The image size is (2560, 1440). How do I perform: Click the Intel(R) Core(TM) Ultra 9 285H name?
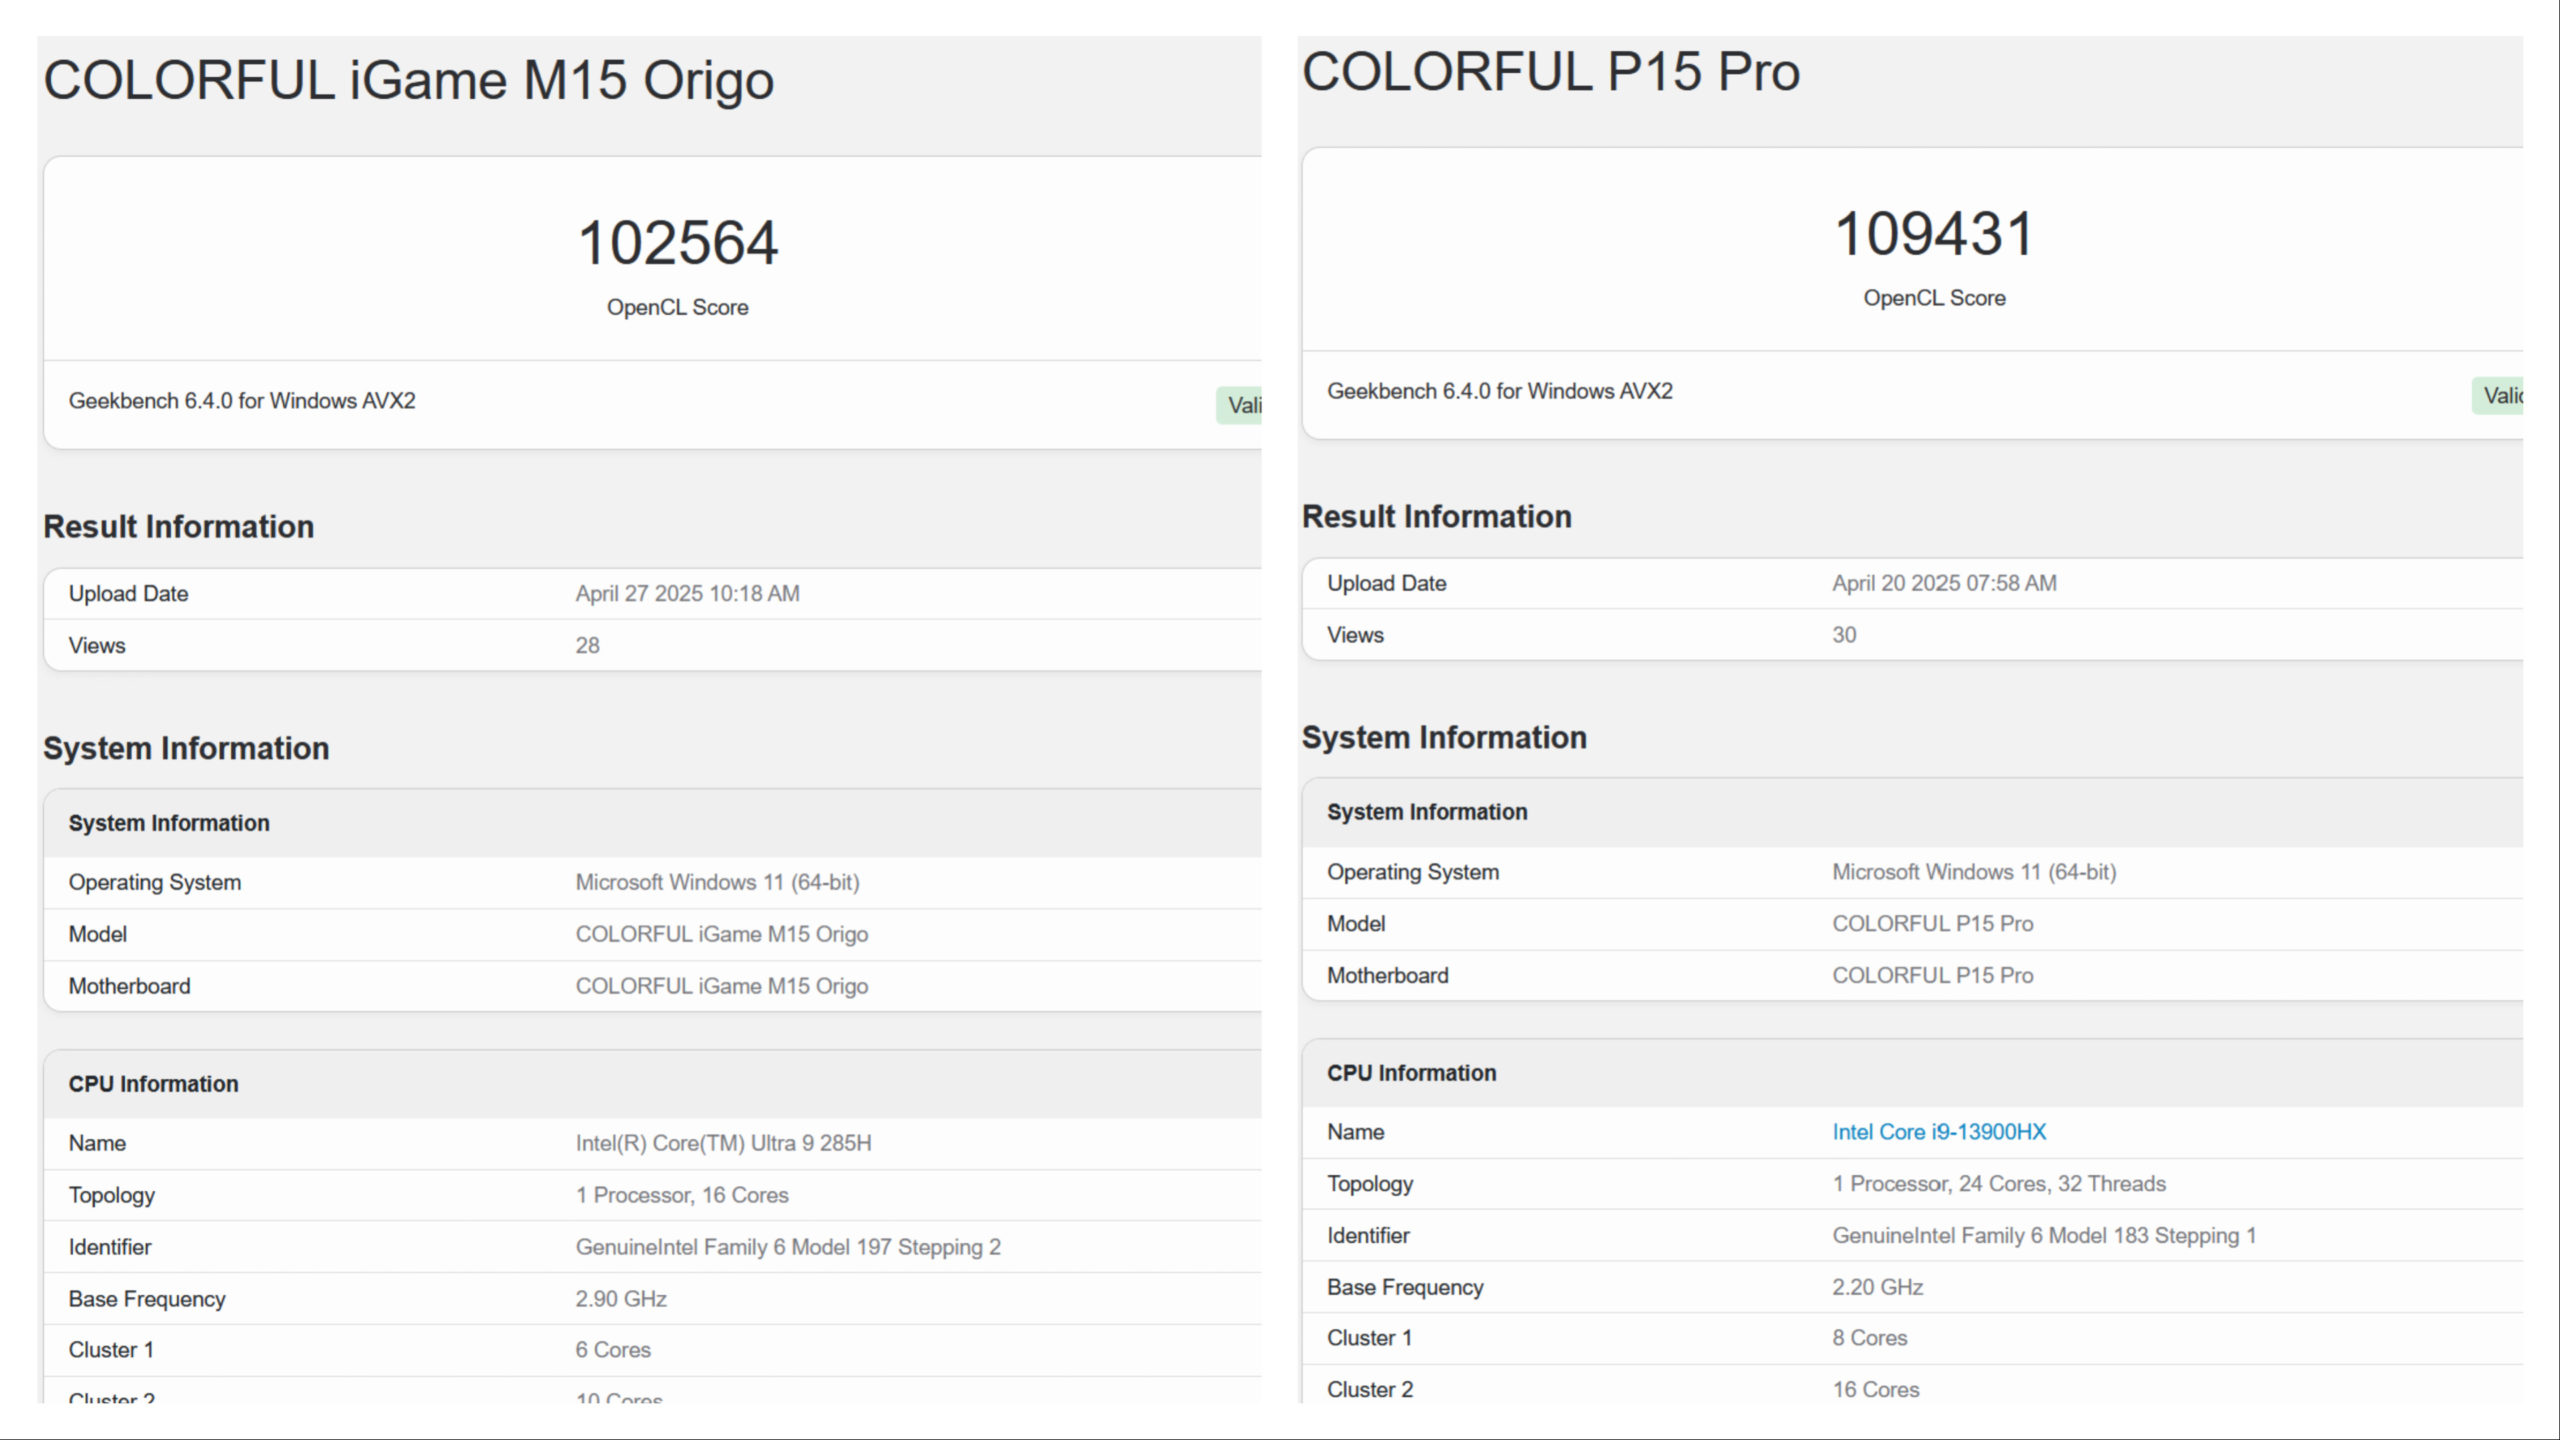723,1143
